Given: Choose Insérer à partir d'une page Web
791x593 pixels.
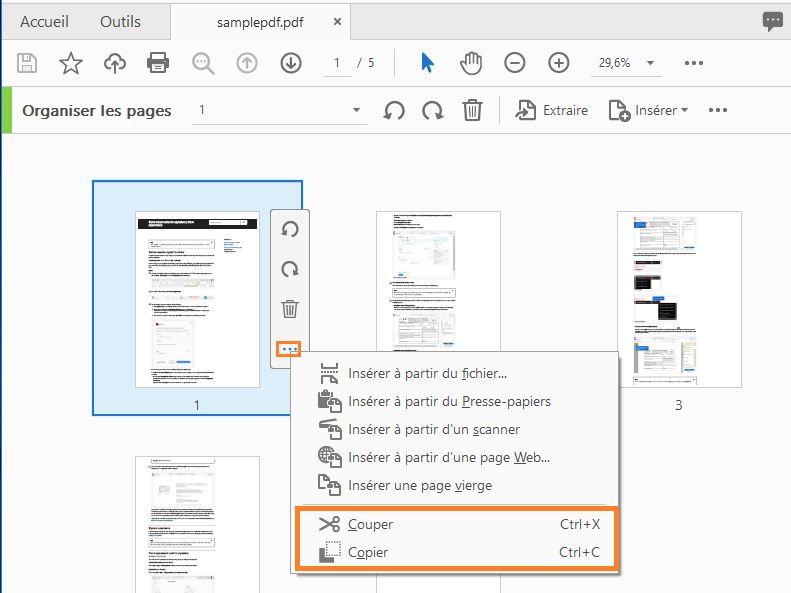Looking at the screenshot, I should [x=455, y=457].
